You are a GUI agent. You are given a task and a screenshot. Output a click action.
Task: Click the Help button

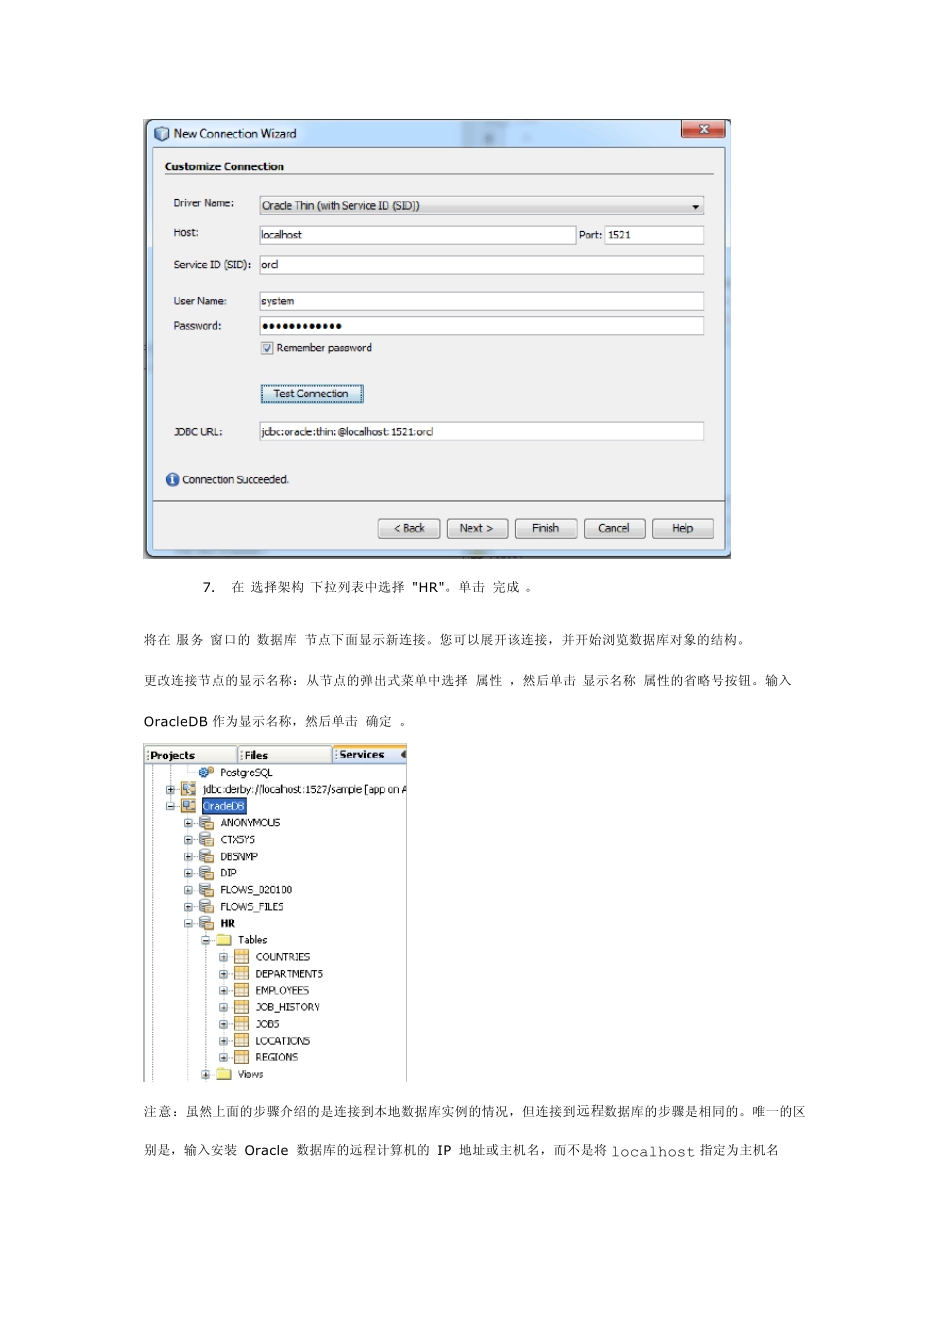[x=683, y=529]
